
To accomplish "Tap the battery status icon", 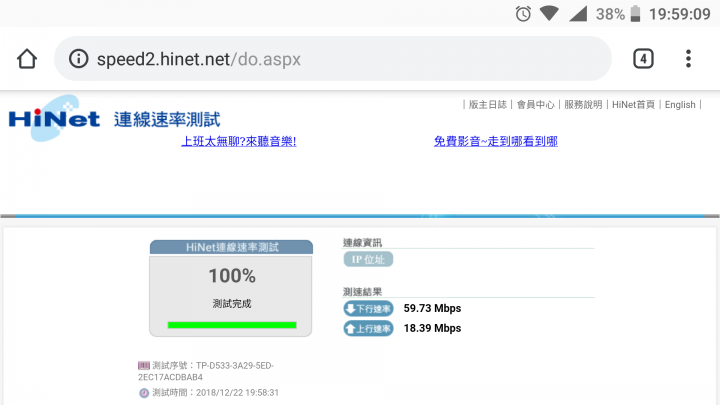I will 636,14.
